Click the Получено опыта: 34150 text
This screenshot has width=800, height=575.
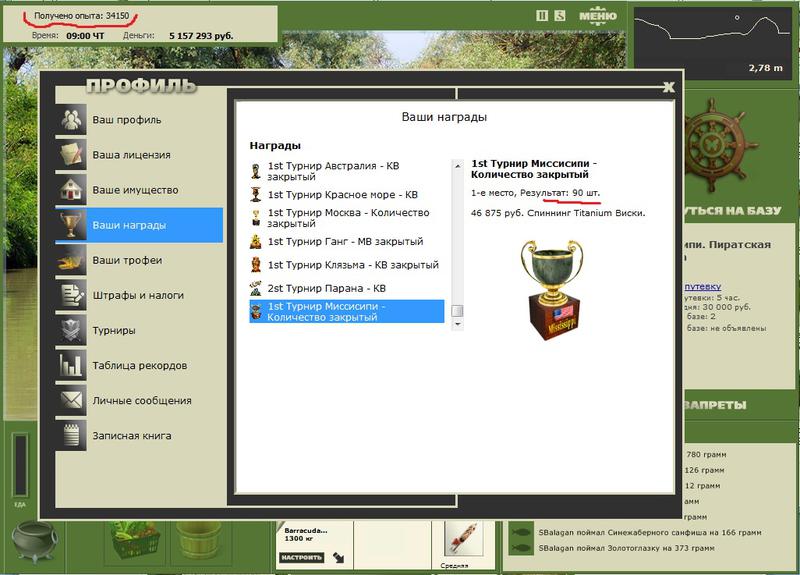[x=82, y=16]
